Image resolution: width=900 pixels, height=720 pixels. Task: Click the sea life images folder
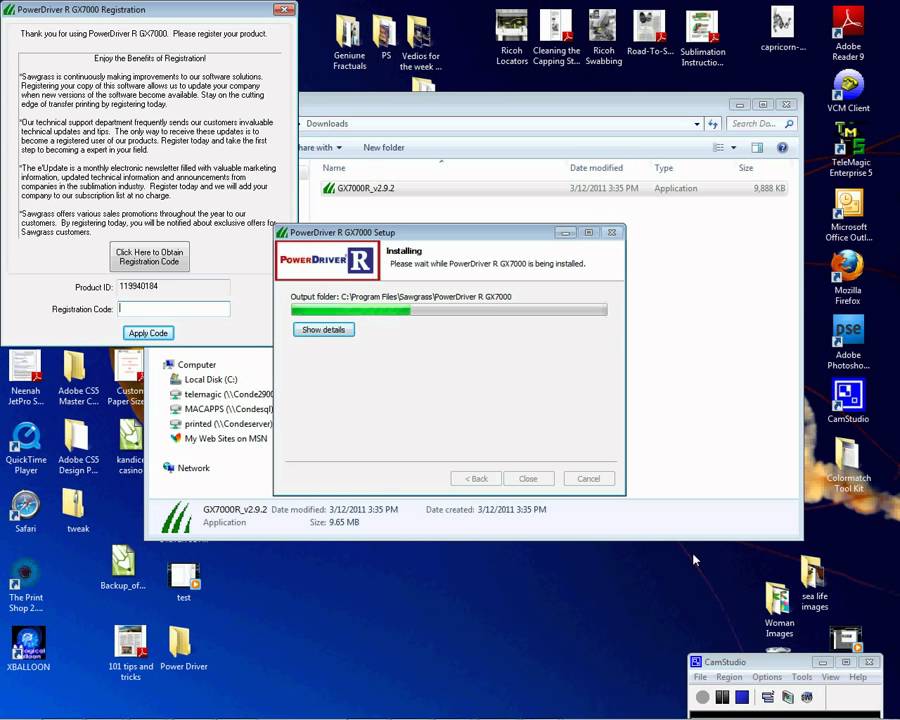pos(814,583)
